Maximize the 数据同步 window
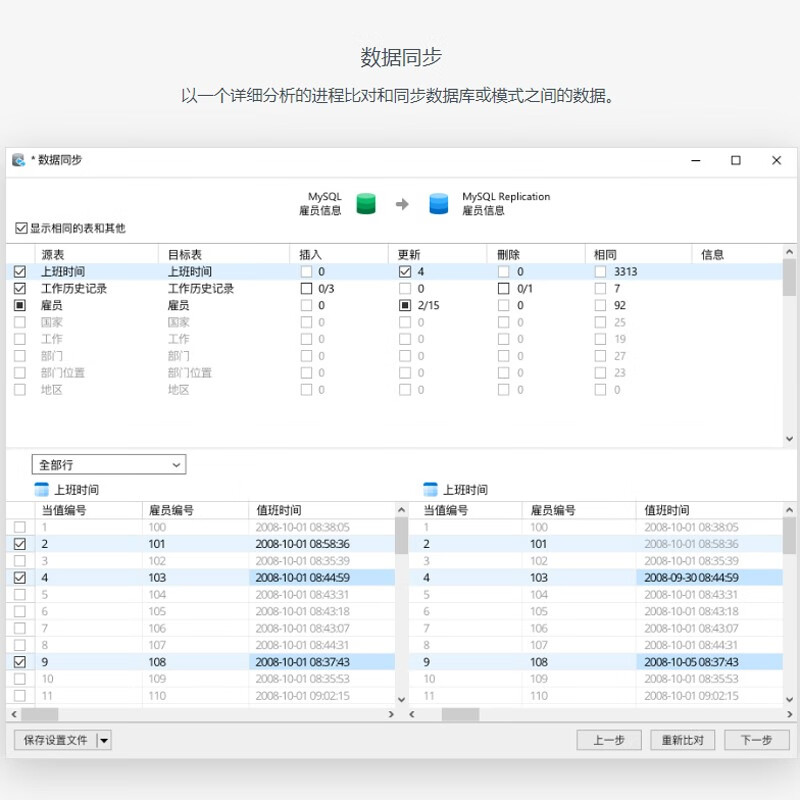The height and width of the screenshot is (800, 800). (736, 160)
